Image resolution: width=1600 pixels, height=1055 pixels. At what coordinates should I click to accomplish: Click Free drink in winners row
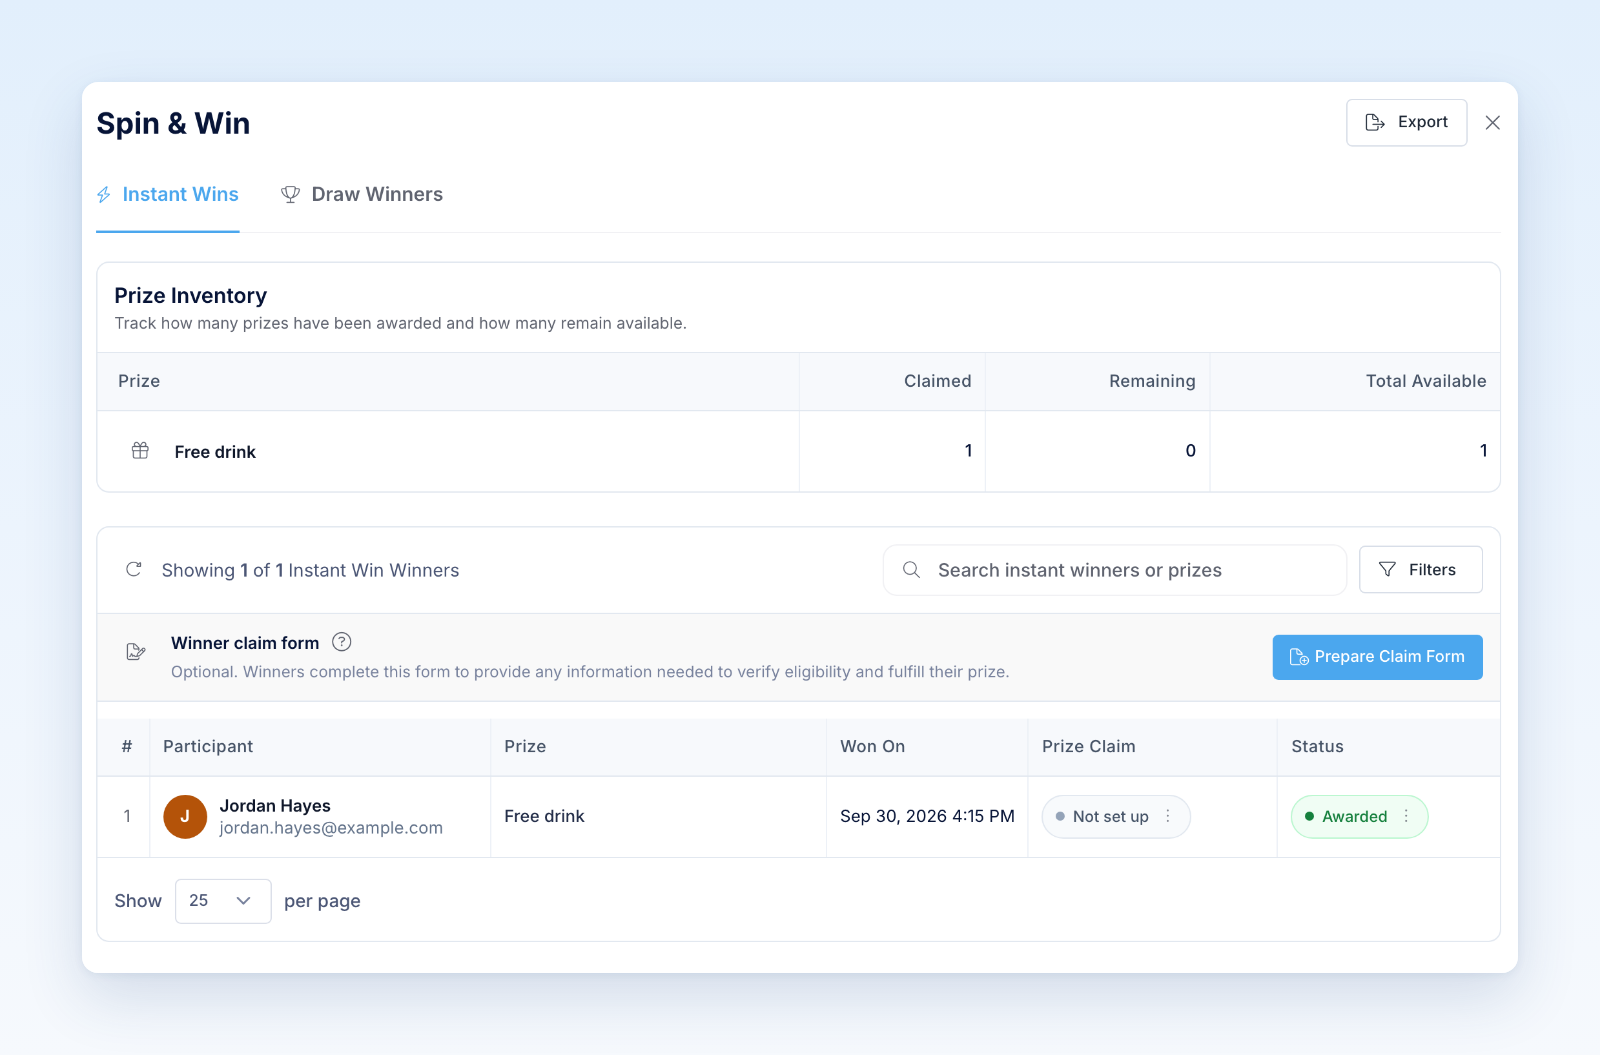tap(544, 816)
